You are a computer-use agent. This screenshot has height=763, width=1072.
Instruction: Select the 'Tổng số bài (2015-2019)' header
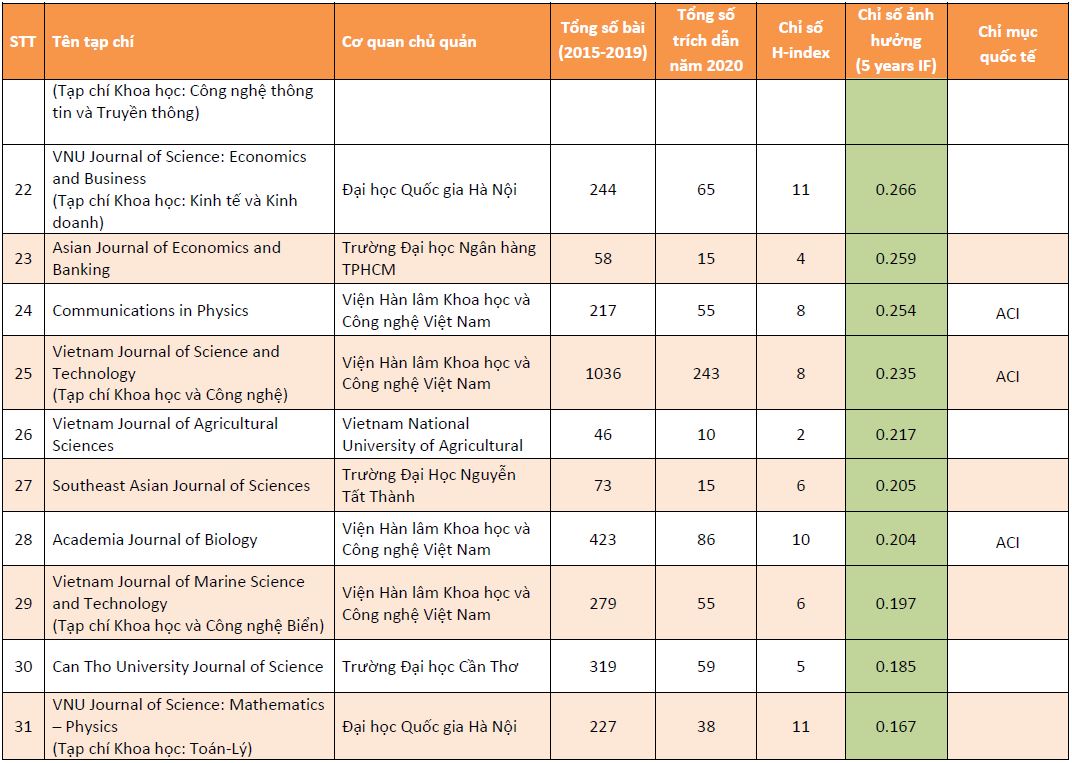603,41
